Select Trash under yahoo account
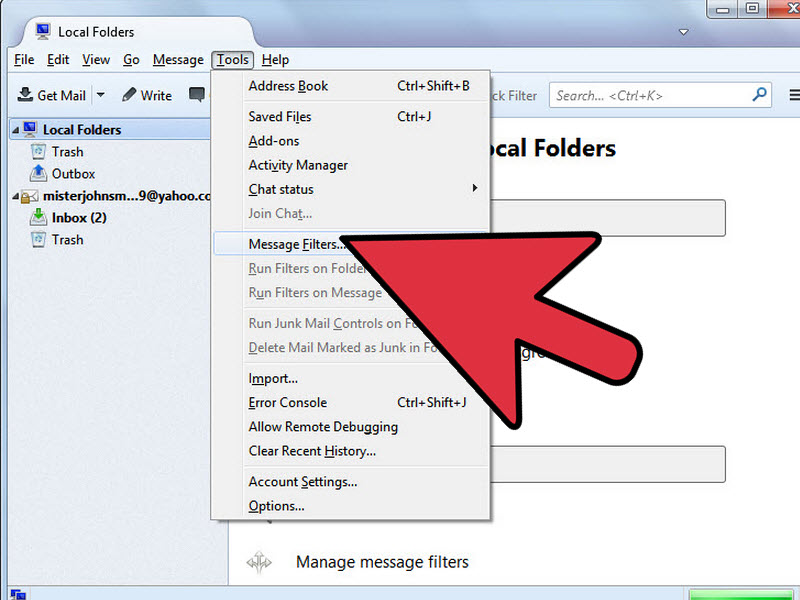 (67, 240)
